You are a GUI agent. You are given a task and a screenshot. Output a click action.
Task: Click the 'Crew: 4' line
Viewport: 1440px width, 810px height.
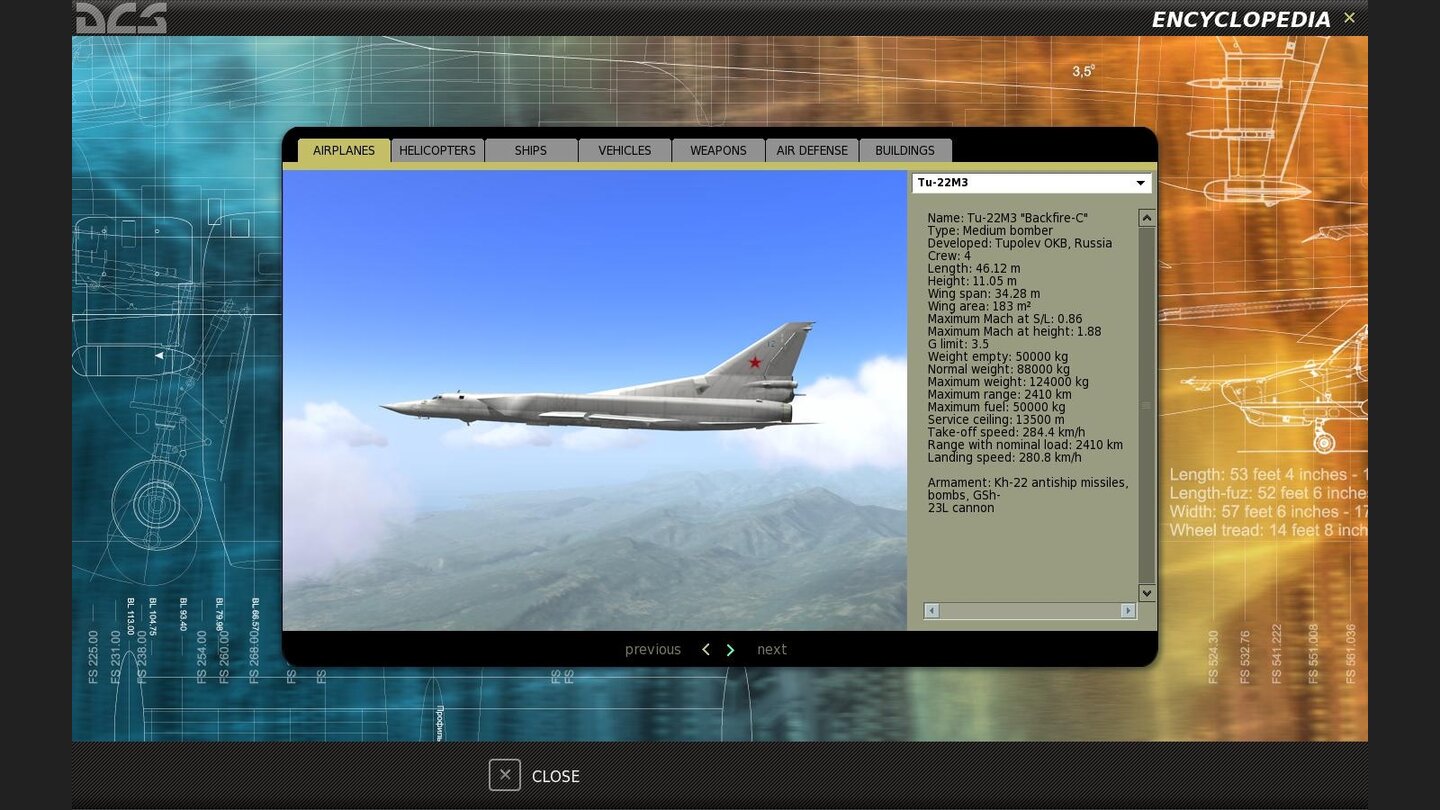tap(949, 256)
